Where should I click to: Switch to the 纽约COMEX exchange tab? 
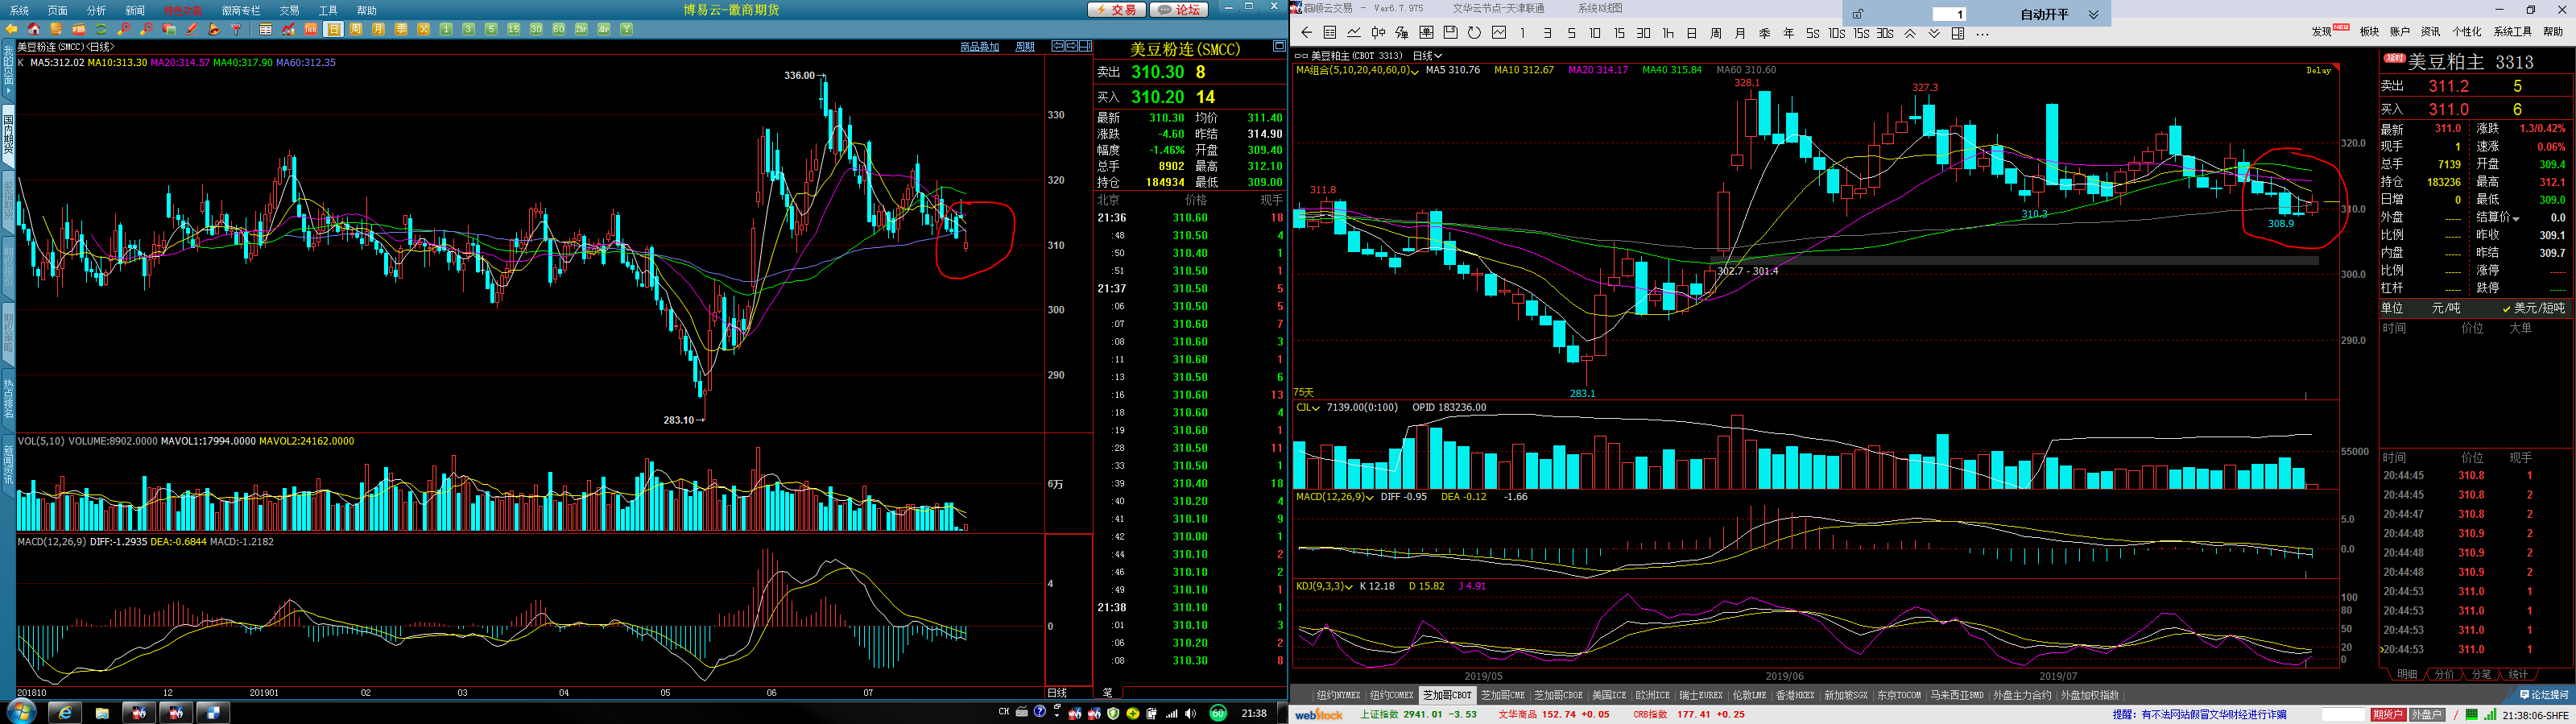[1392, 695]
